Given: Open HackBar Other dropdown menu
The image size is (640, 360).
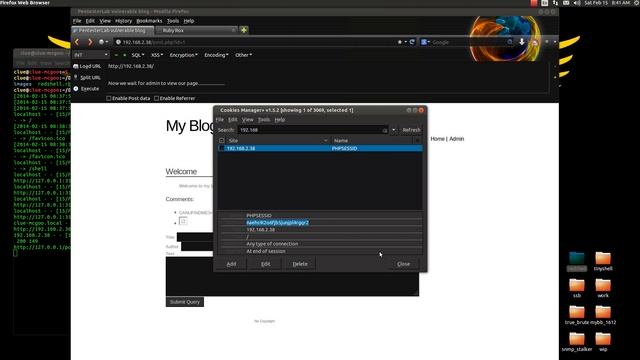Looking at the screenshot, I should point(243,55).
